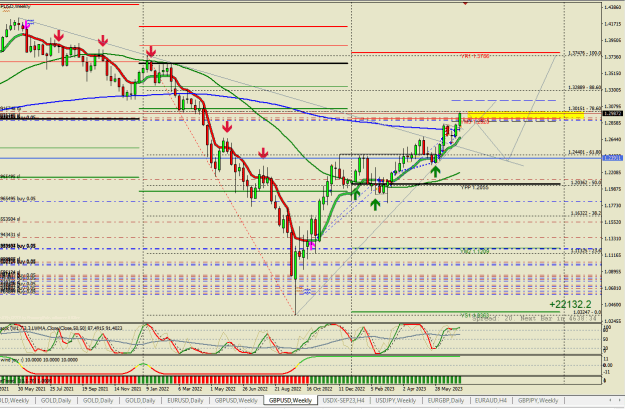Click the 21 Aug 2022 date label
This screenshot has height=409, width=625.
(287, 389)
